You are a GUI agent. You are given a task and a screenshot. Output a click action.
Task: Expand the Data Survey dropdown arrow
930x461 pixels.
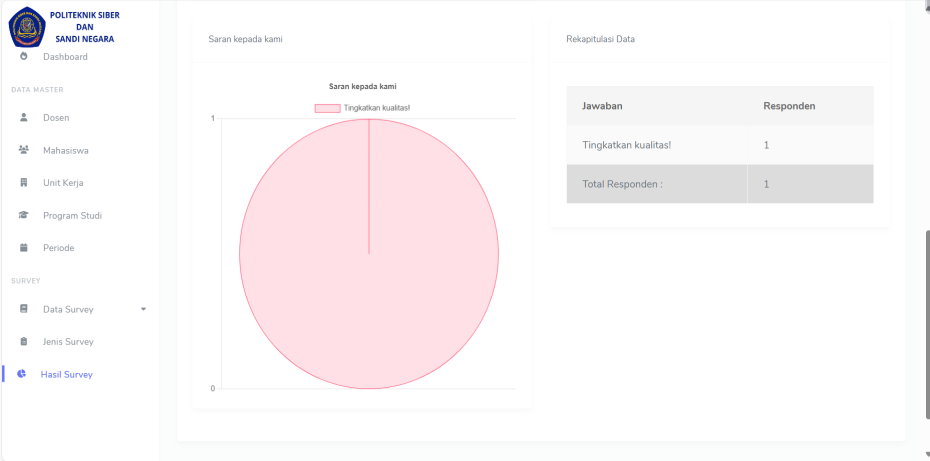click(x=143, y=309)
